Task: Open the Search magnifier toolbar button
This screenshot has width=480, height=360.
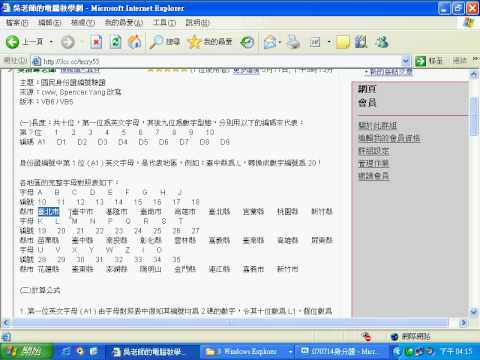Action: tap(164, 42)
